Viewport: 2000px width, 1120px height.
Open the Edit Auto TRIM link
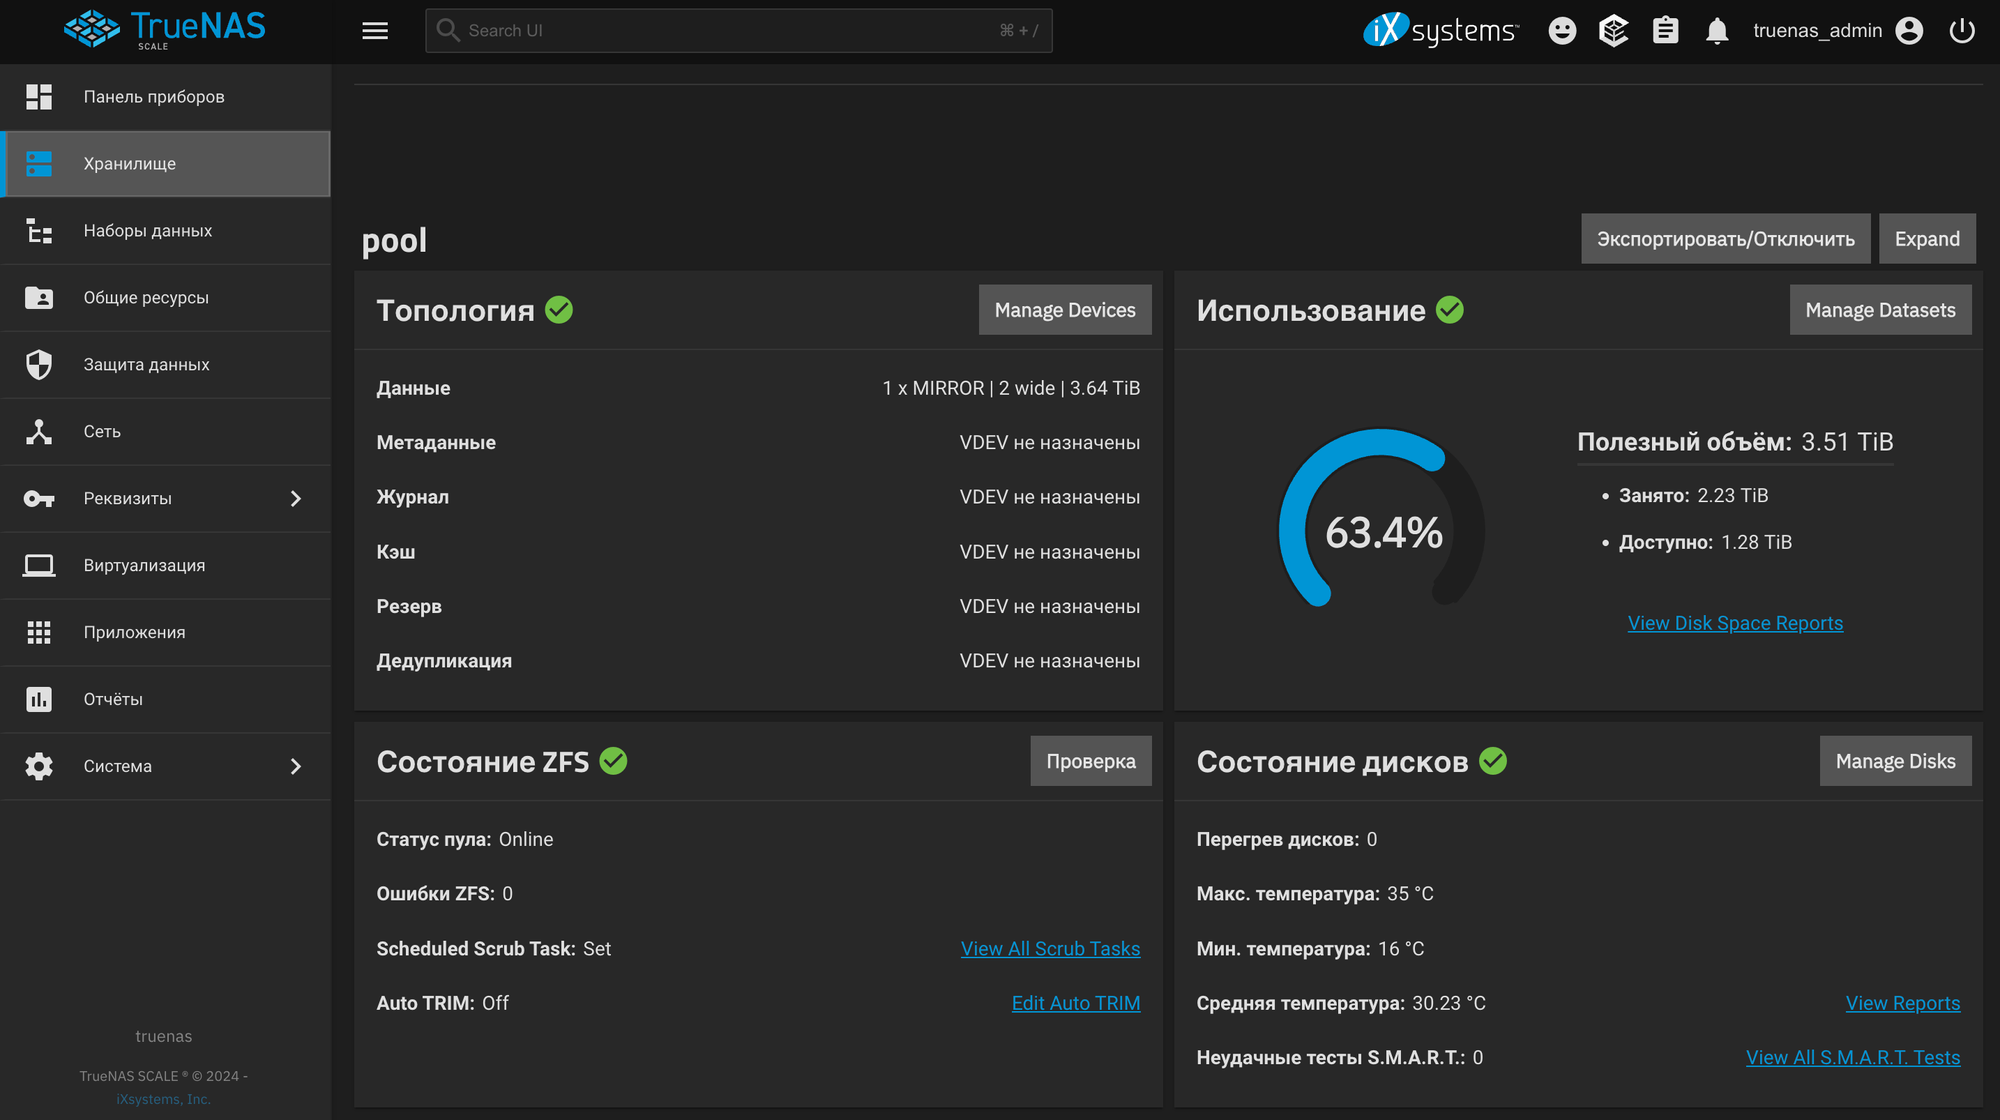1076,1003
